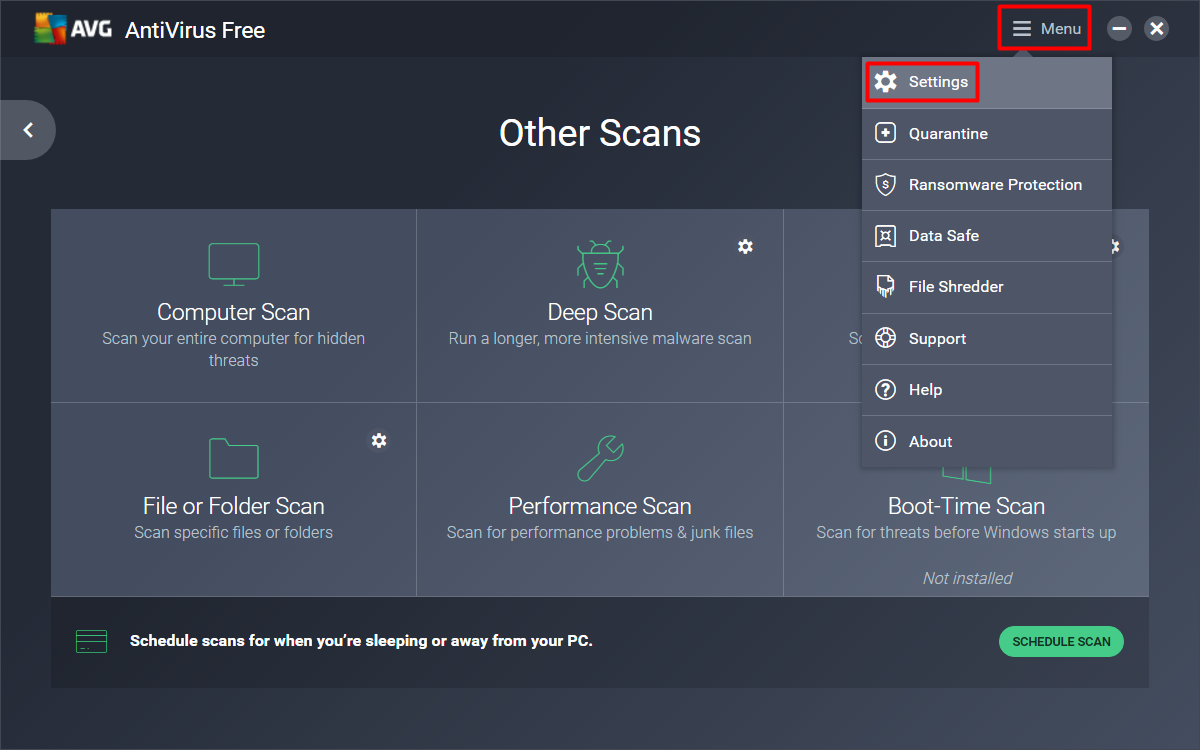Screen dimensions: 1200x750
Task: Go back using the left arrow button
Action: point(28,130)
